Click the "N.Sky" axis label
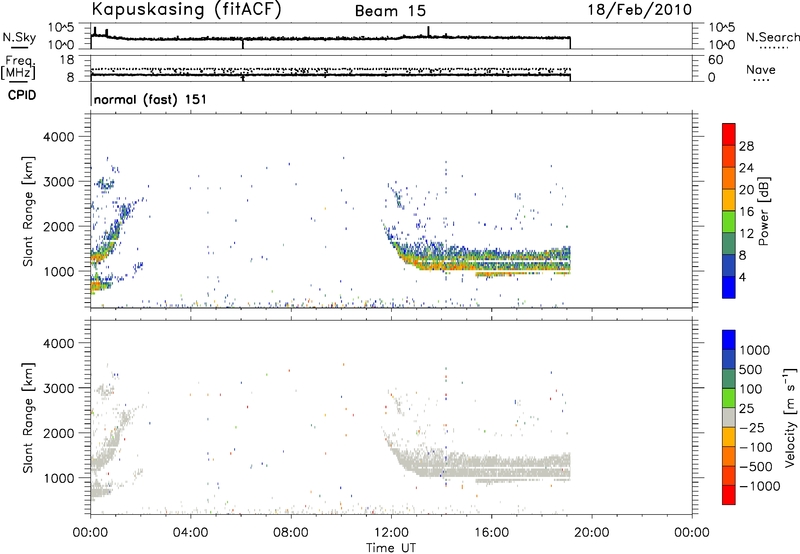 click(x=19, y=37)
